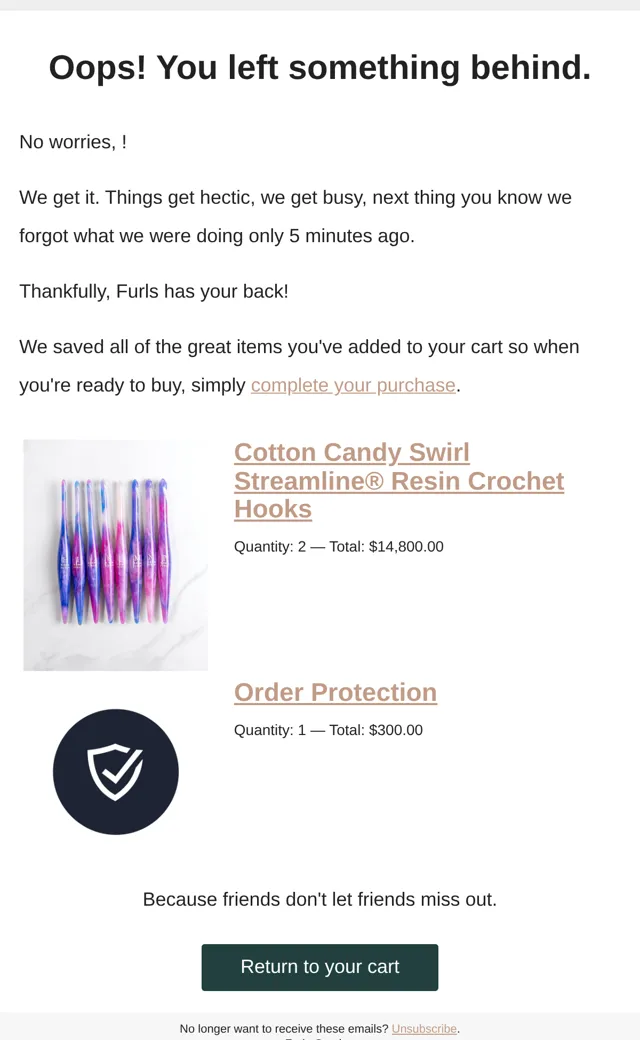Select the 'Quantity: 1 — Total: $300.00' line
The width and height of the screenshot is (640, 1040).
tap(328, 730)
